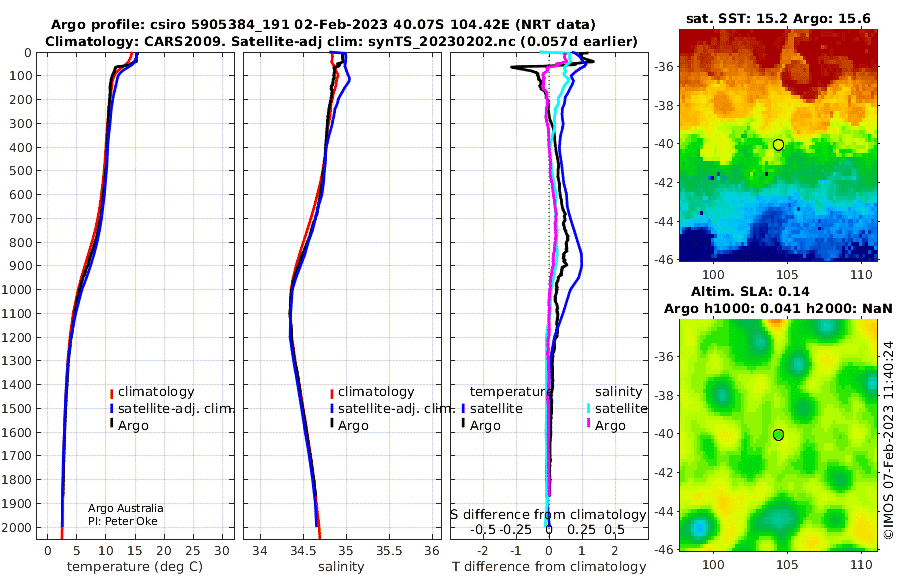Click 'satellite-adj. clim.' label in salinity legend

pyautogui.click(x=396, y=409)
